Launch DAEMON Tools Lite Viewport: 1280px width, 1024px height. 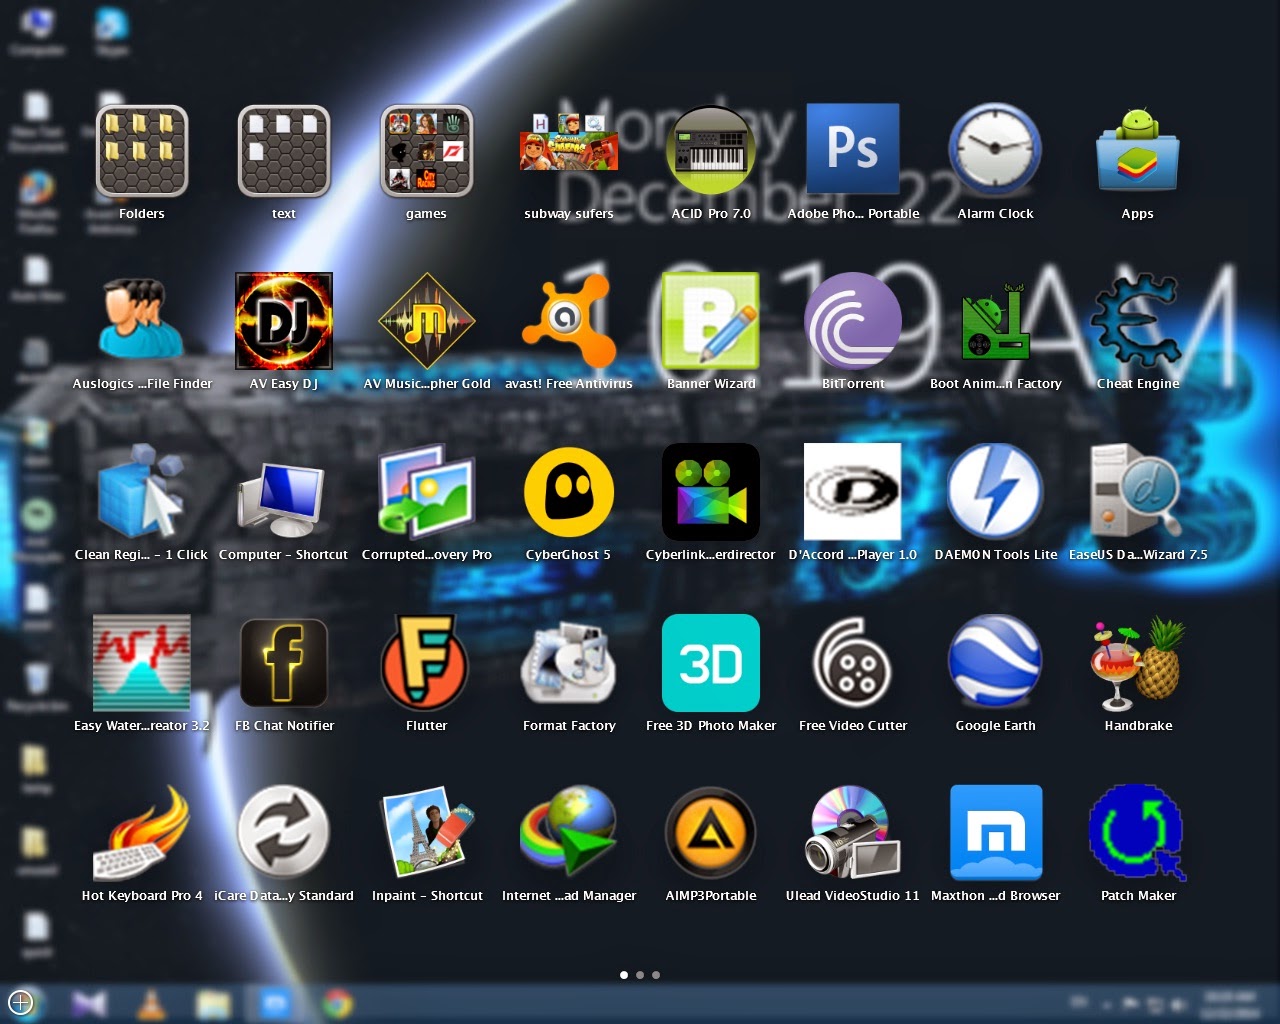click(995, 492)
